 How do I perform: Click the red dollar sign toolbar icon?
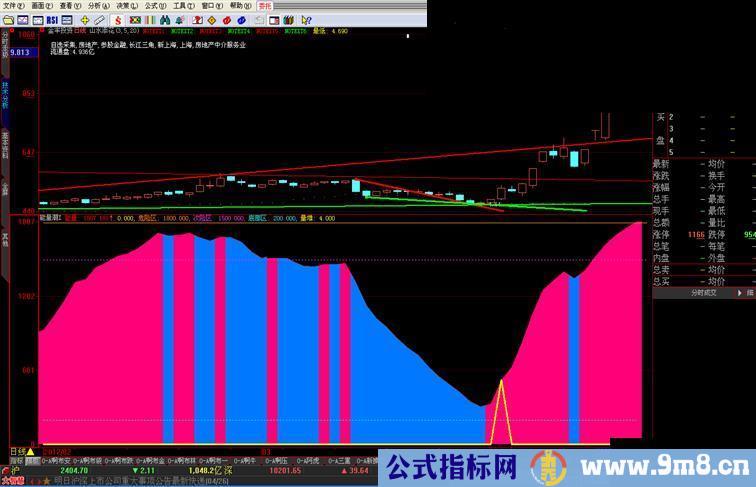click(x=117, y=20)
